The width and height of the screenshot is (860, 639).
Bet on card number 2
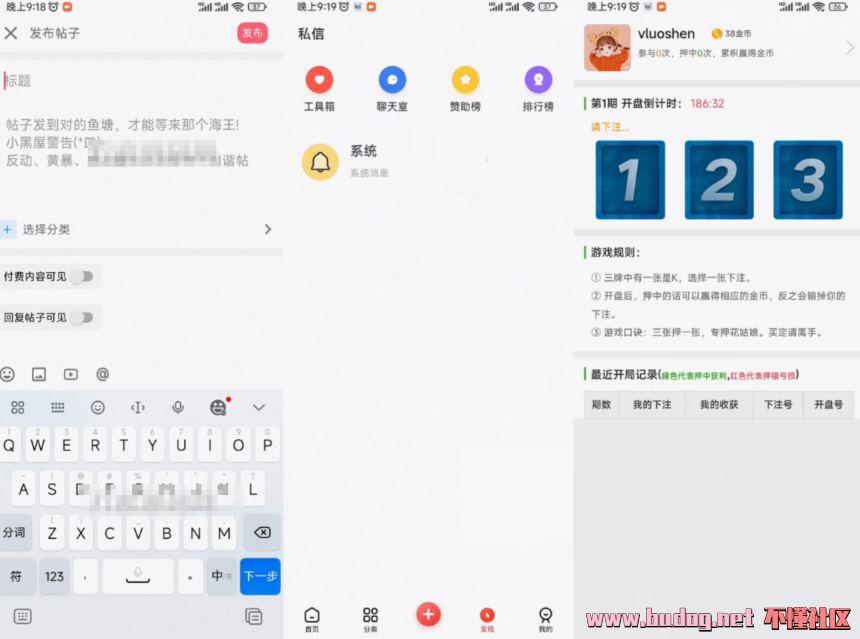click(x=719, y=180)
